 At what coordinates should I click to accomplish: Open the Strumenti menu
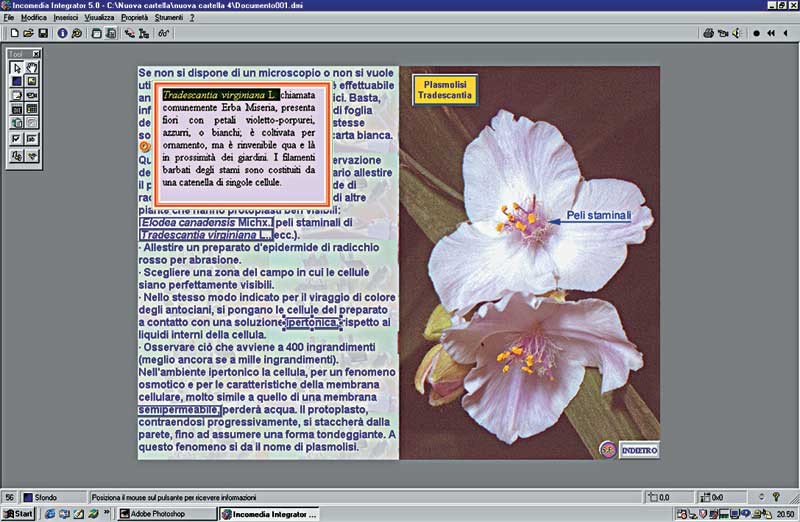pyautogui.click(x=168, y=19)
